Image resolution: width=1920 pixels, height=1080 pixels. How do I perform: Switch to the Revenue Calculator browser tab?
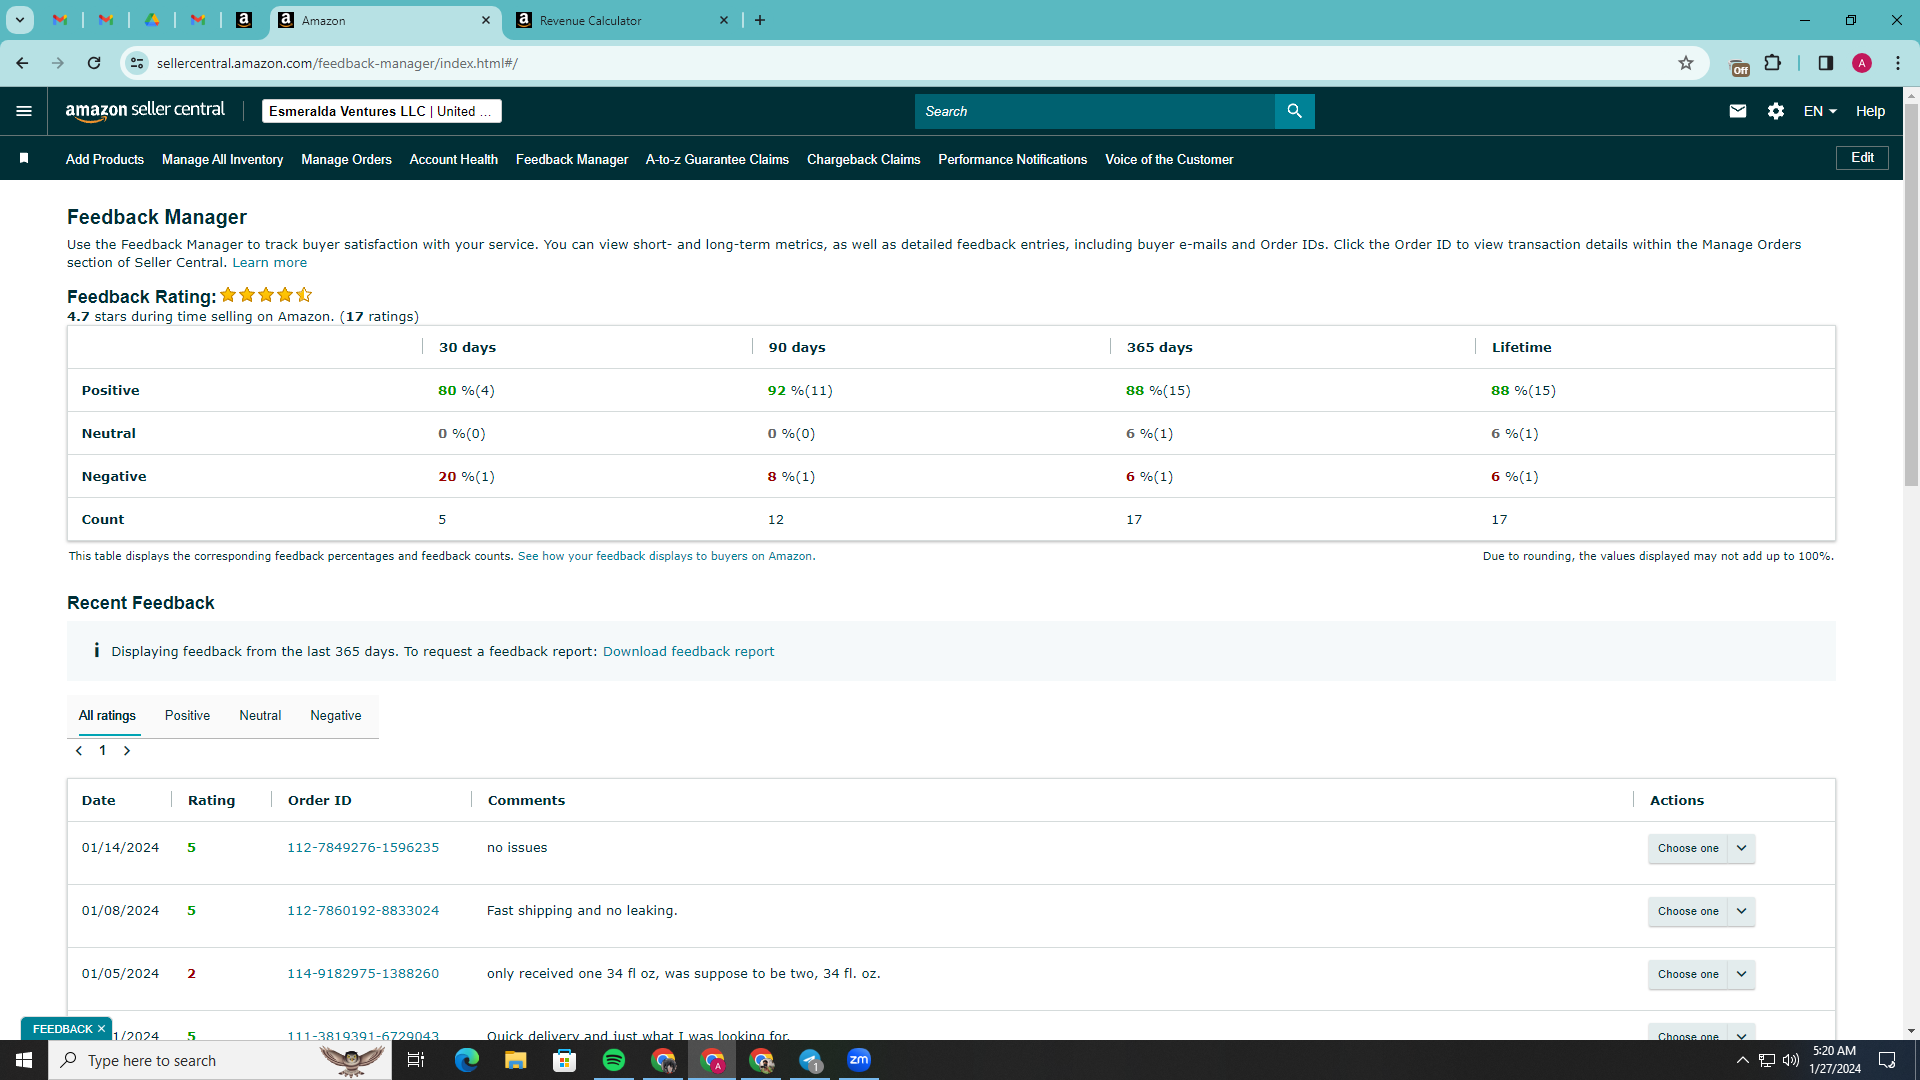coord(622,20)
